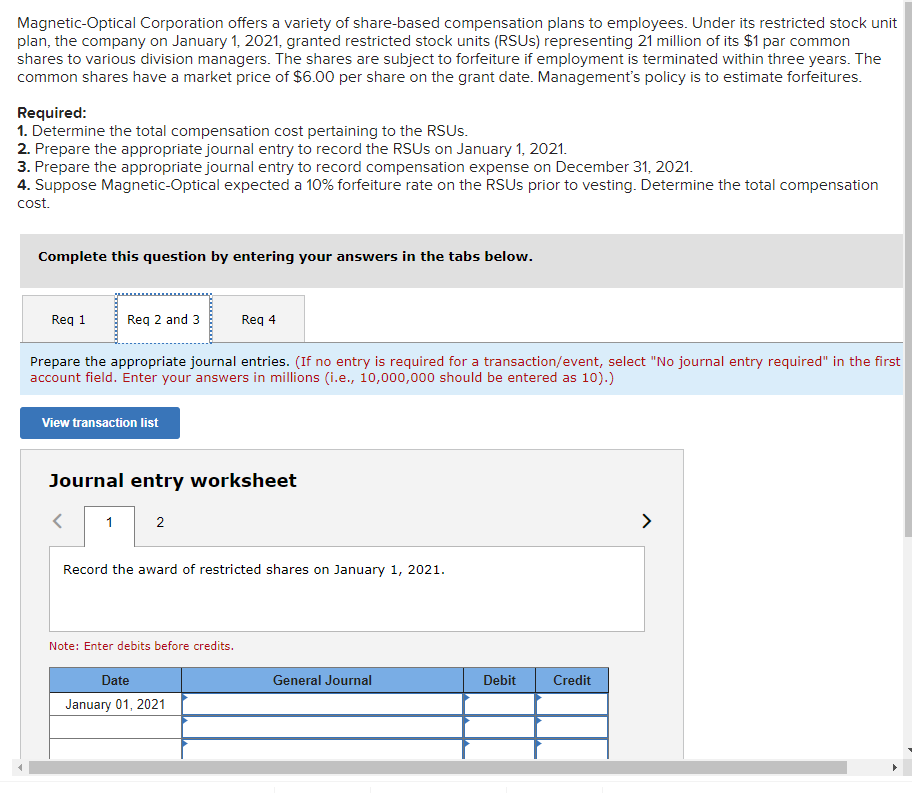Click the January 01, 2021 date cell

point(116,704)
